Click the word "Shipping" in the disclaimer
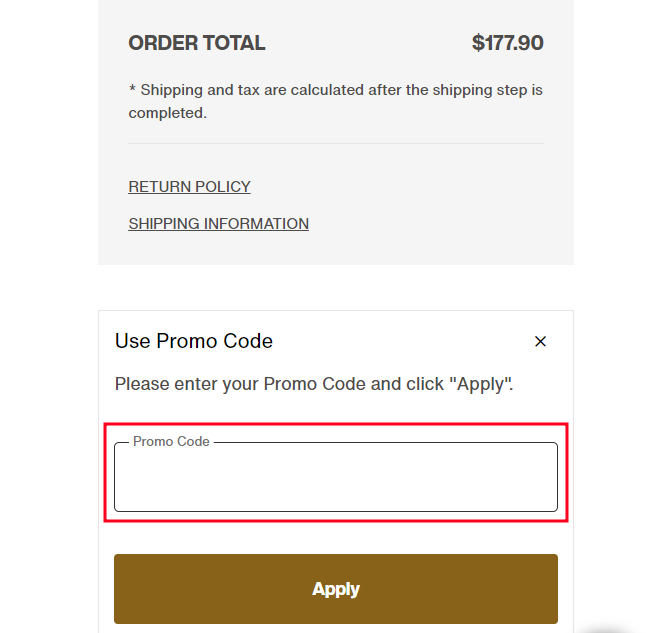The image size is (661, 633). pyautogui.click(x=173, y=90)
